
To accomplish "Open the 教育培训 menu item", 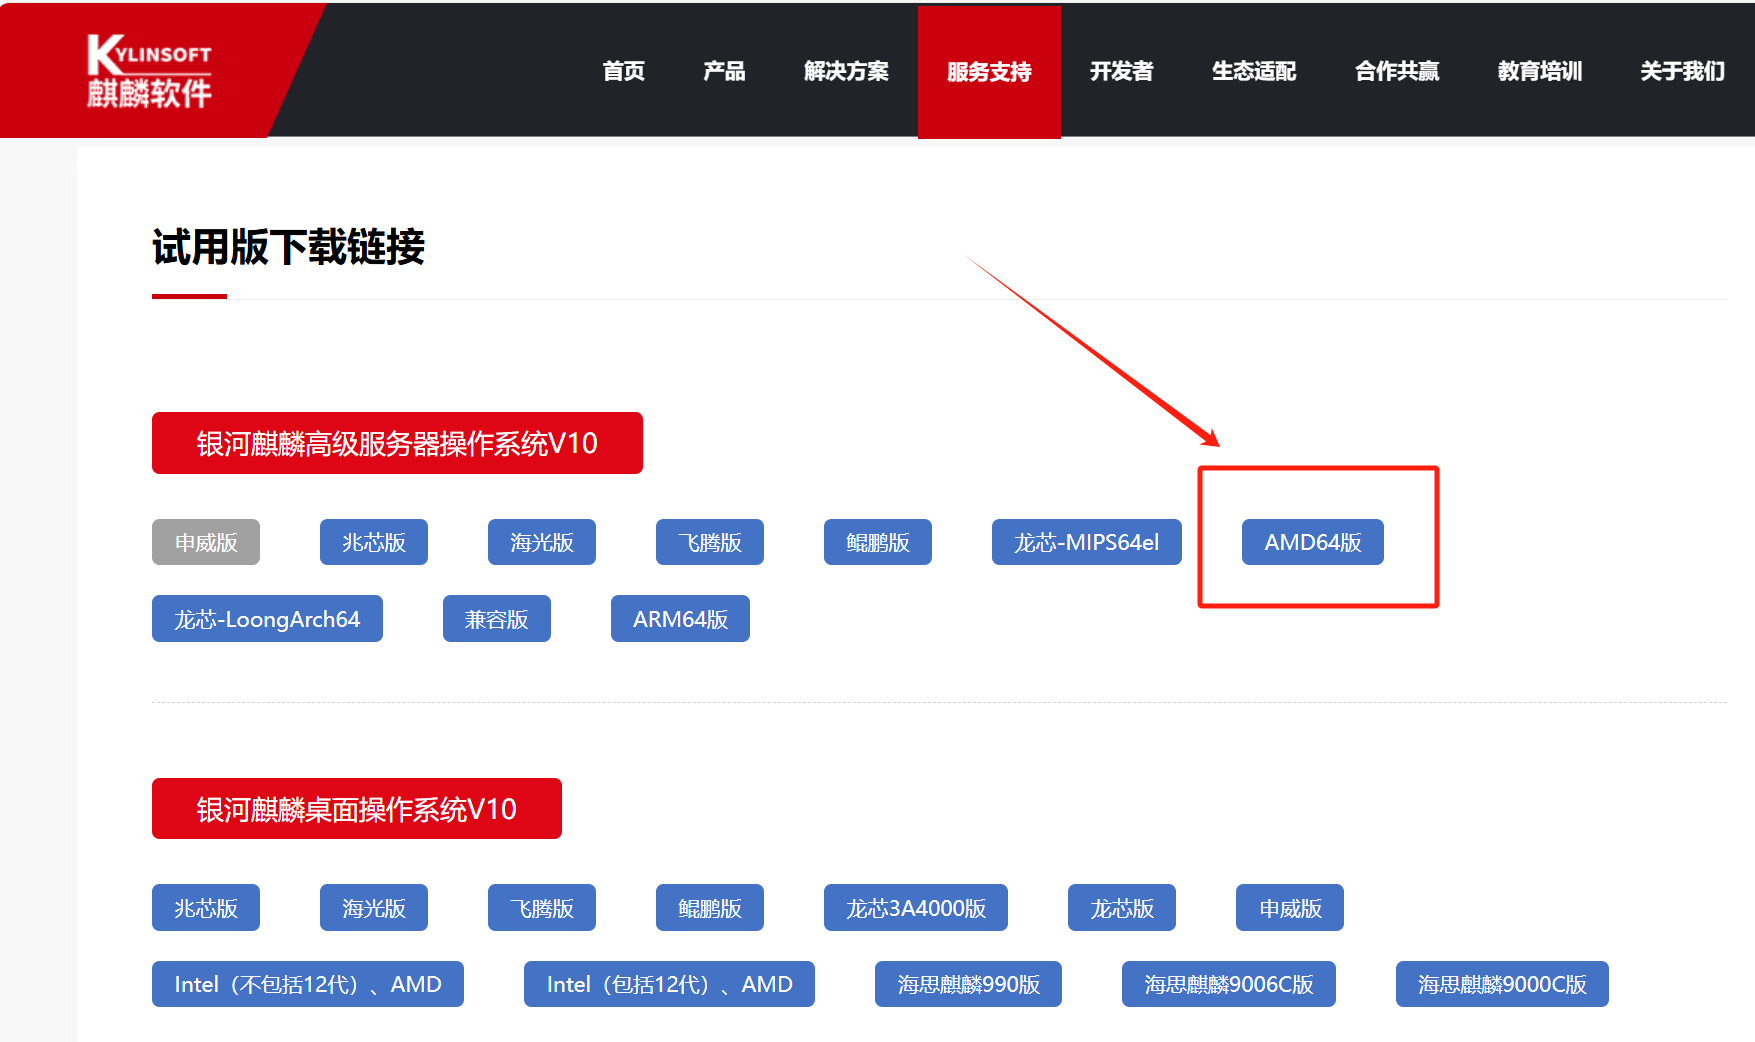I will pos(1540,71).
